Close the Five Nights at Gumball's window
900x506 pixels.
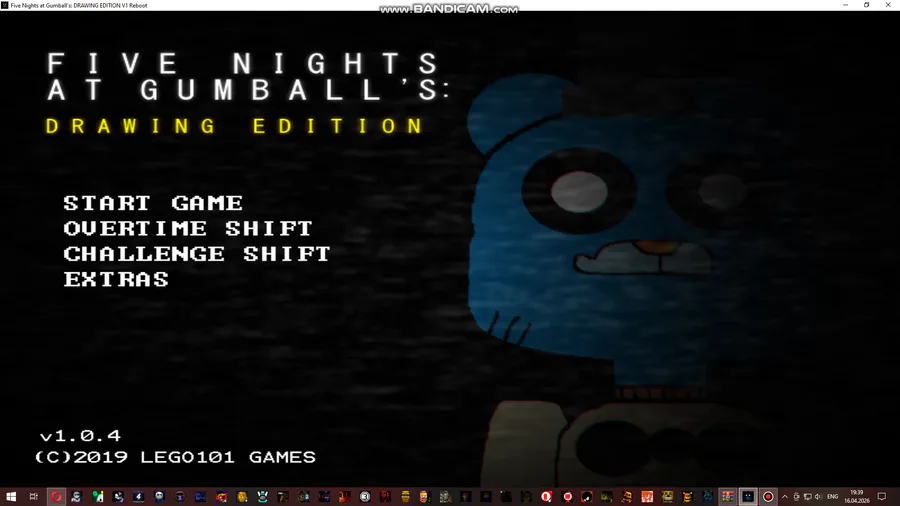coord(888,5)
